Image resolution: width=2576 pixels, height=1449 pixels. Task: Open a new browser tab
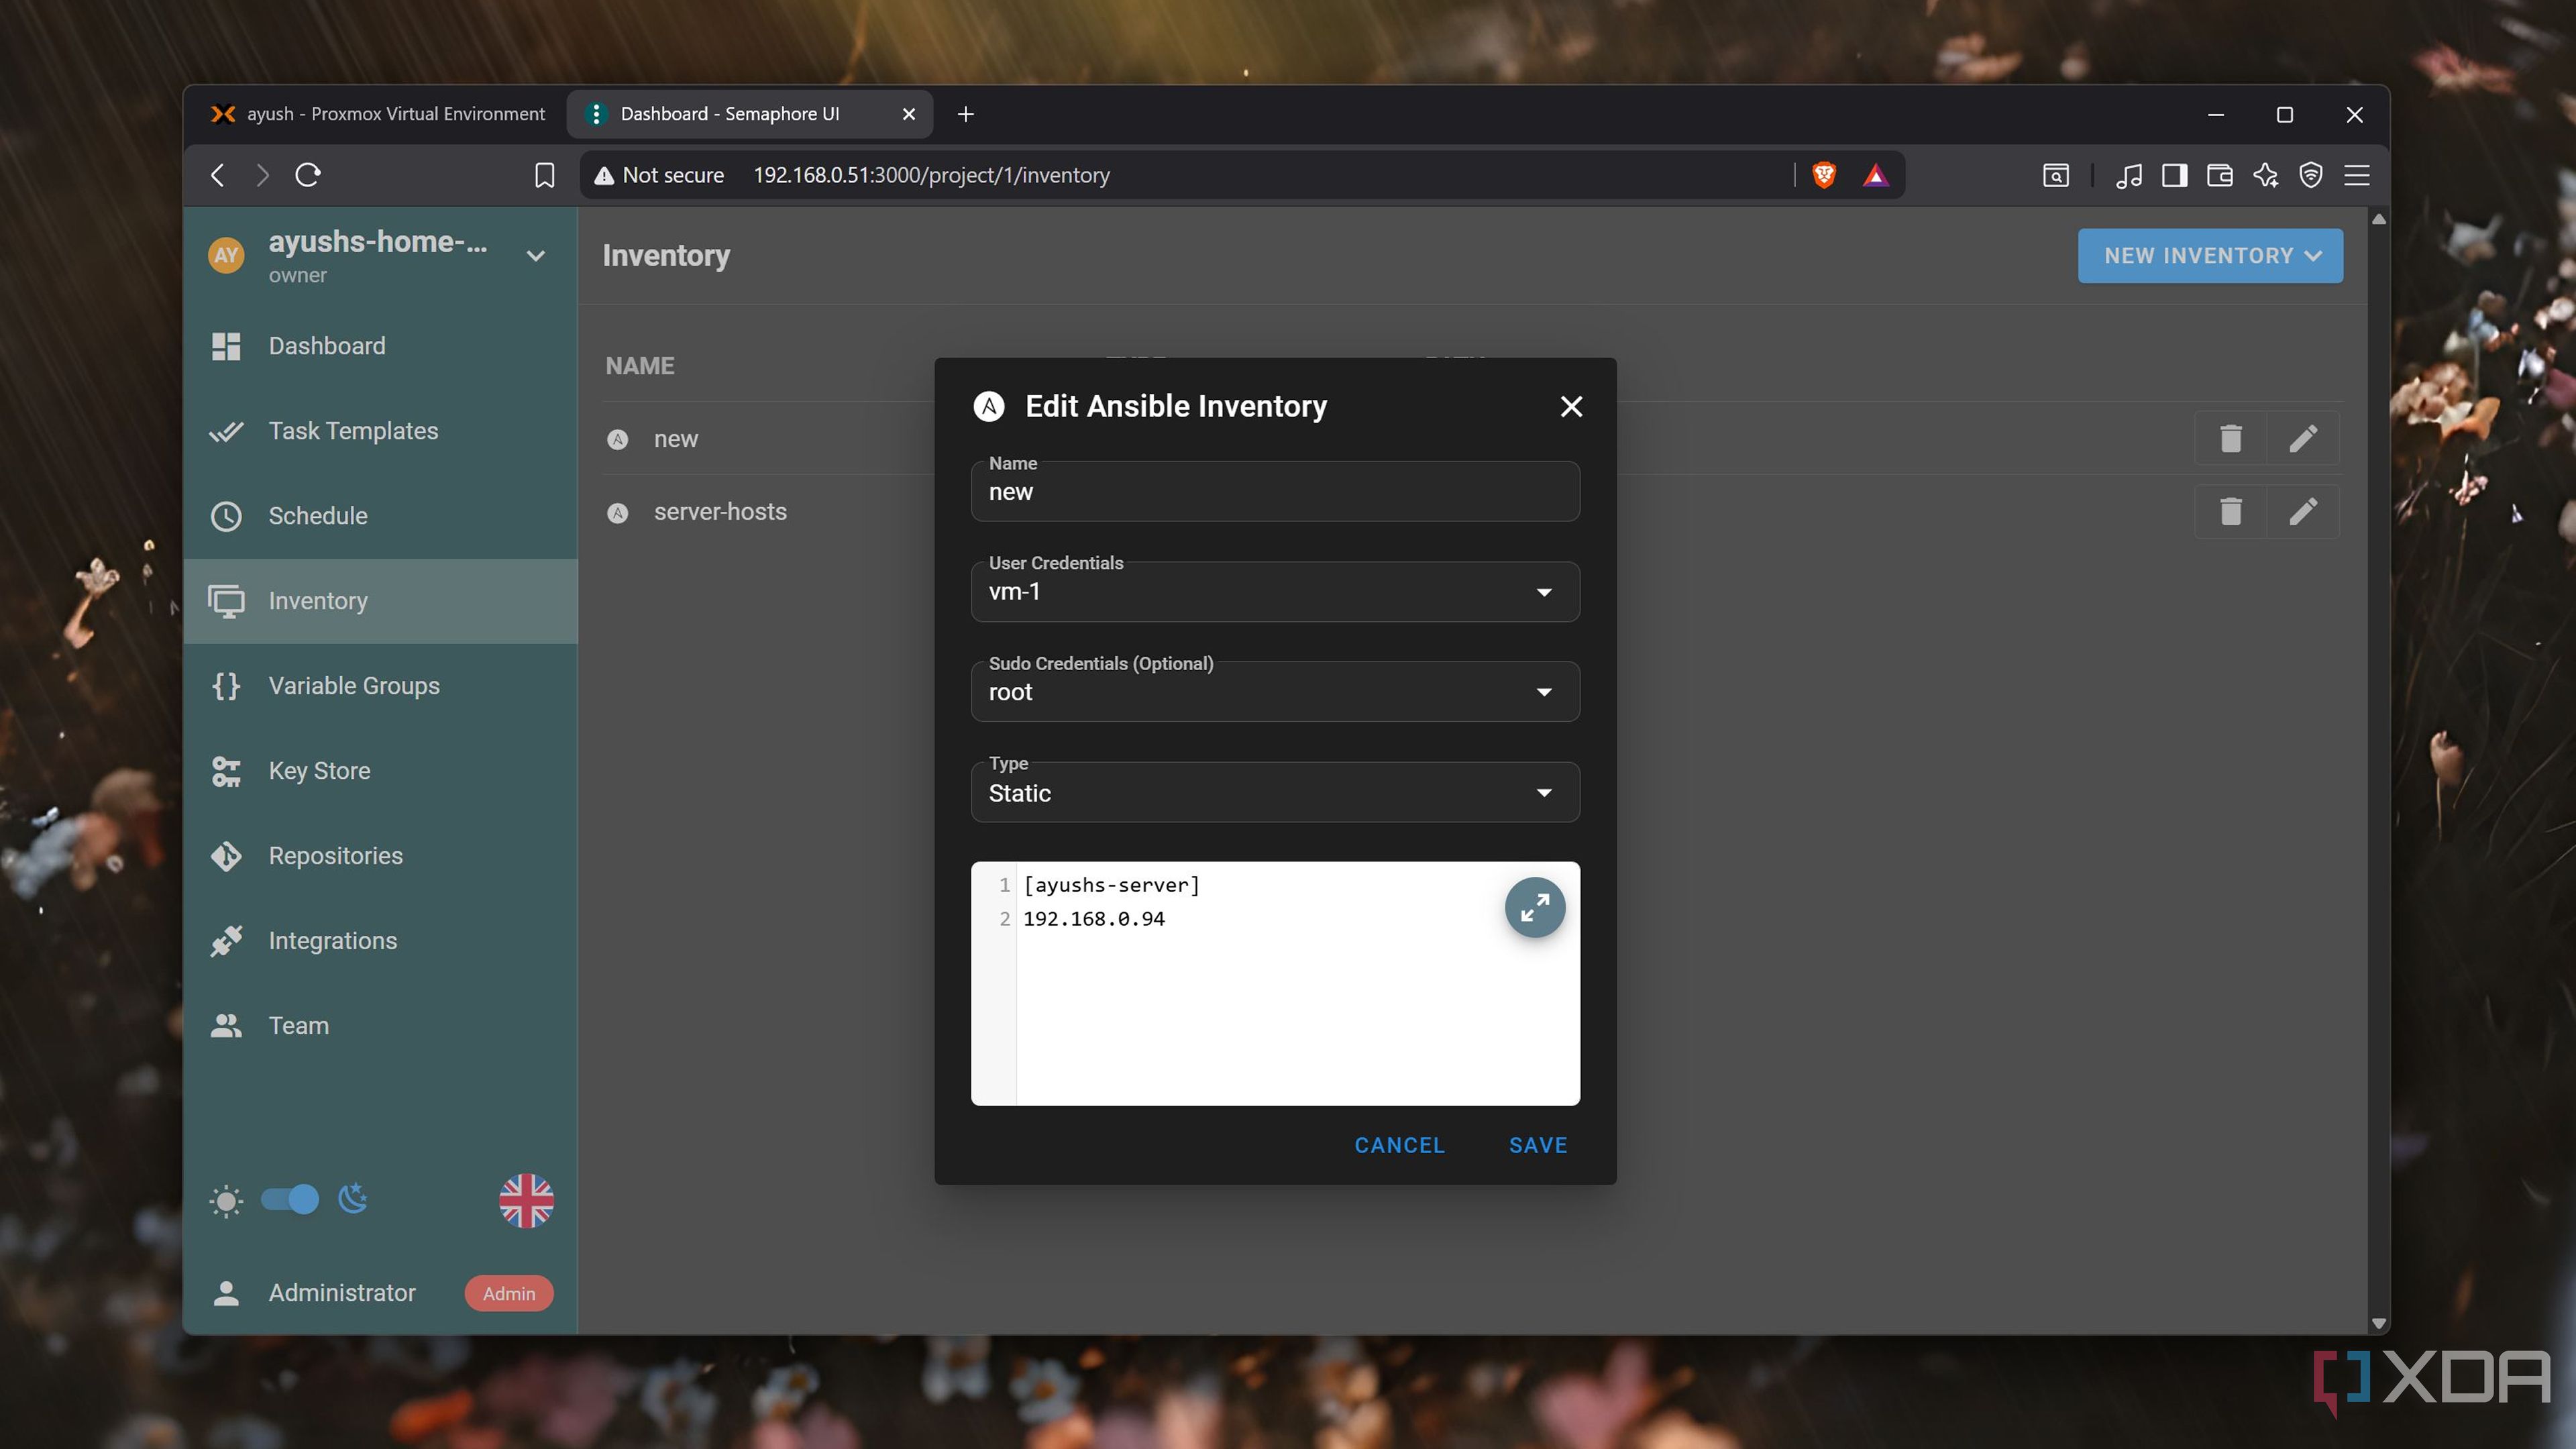pos(965,114)
